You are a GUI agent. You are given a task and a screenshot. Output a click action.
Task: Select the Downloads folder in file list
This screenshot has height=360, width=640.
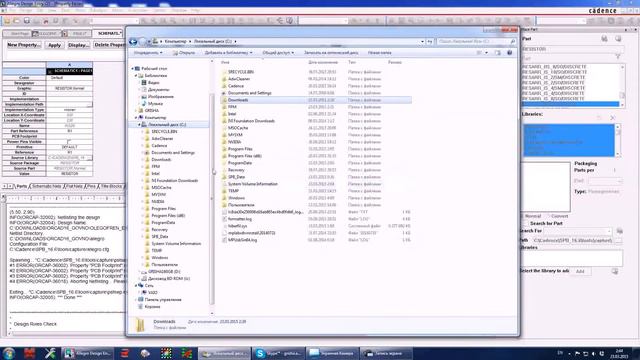click(x=238, y=100)
